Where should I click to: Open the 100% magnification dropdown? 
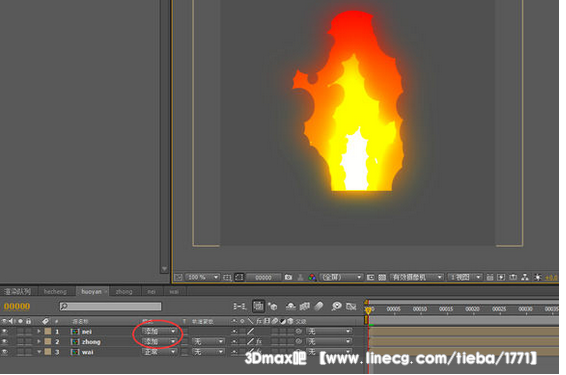click(x=202, y=277)
